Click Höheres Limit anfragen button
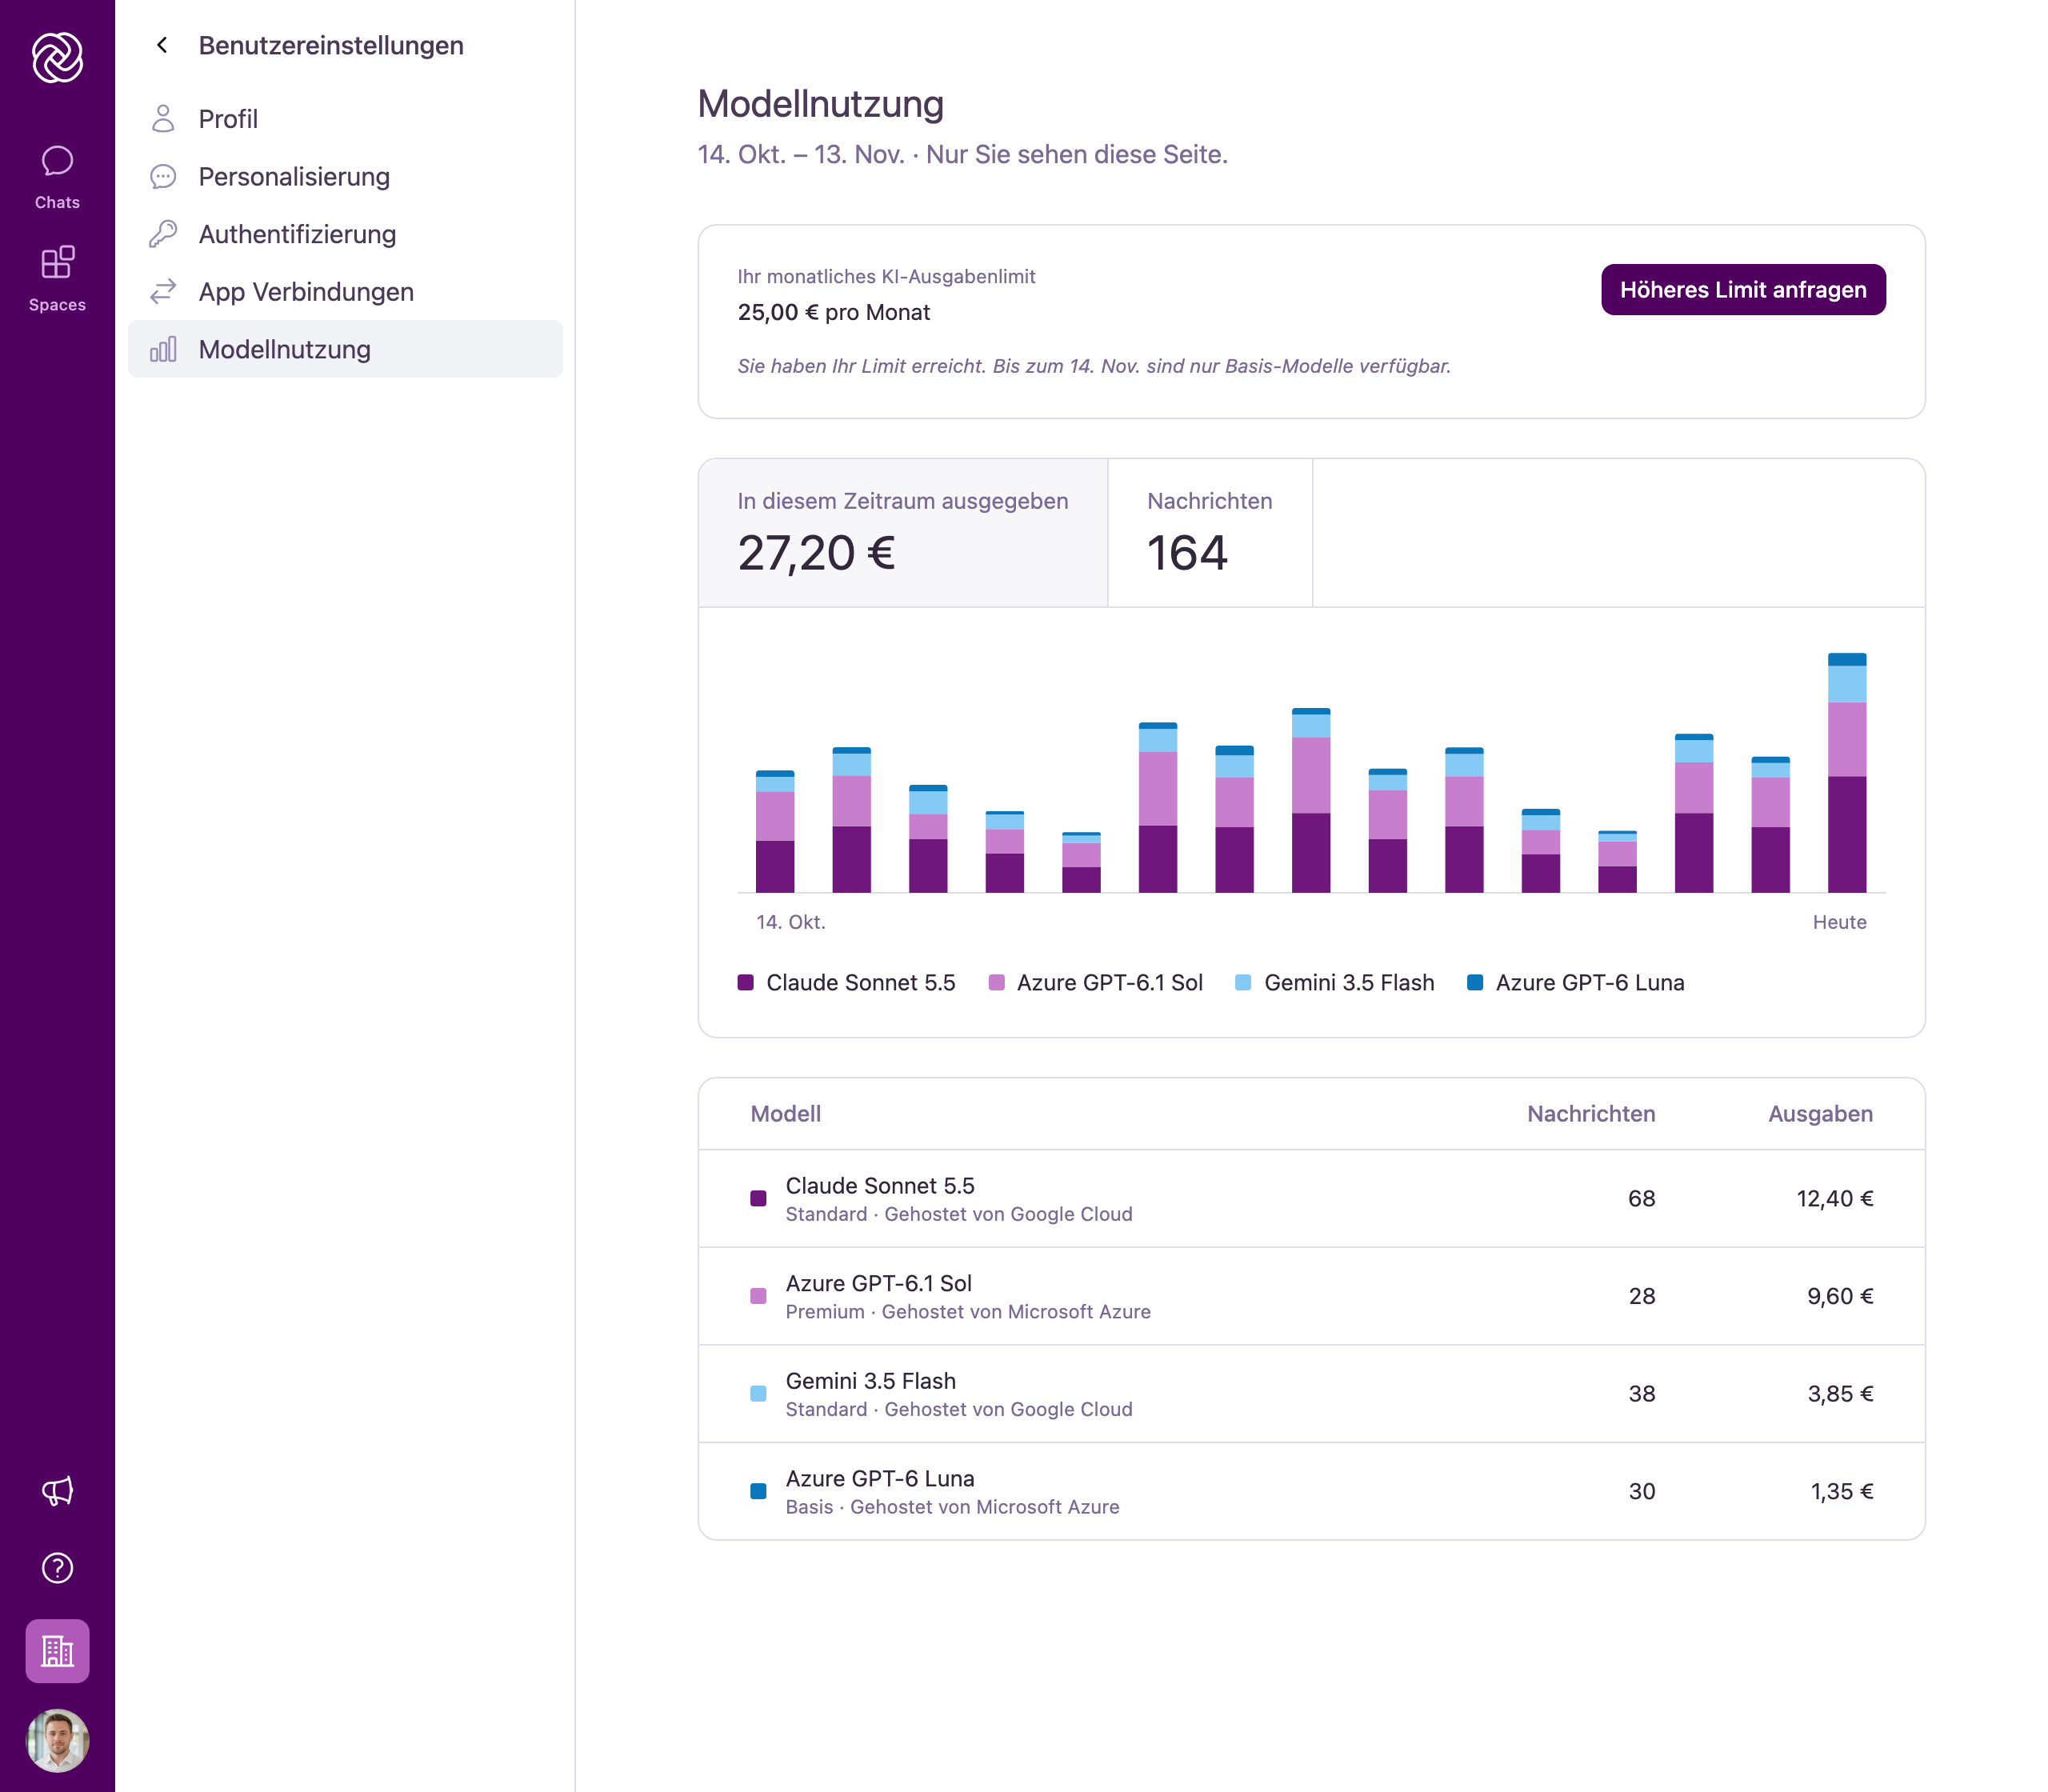2048x1792 pixels. pyautogui.click(x=1743, y=290)
